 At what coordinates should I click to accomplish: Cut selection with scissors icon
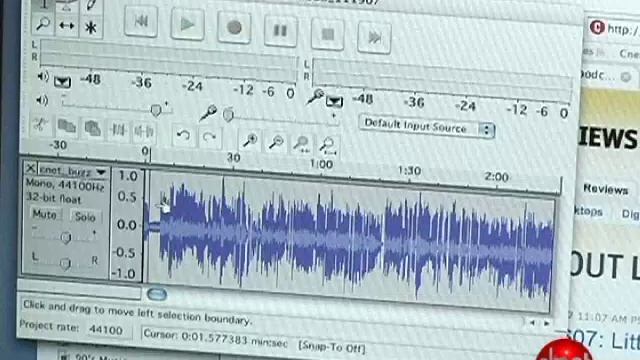(40, 125)
